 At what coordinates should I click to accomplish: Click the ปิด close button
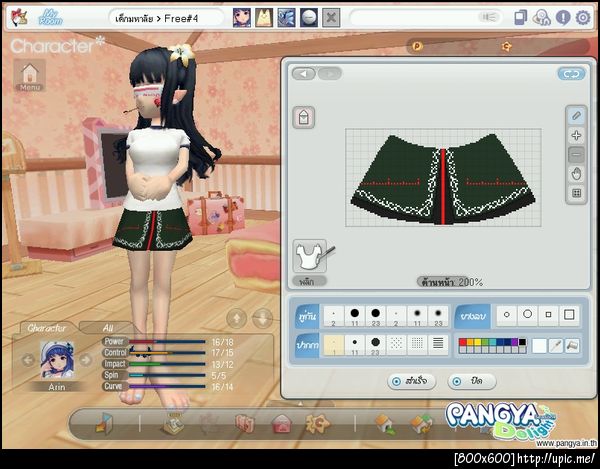(x=471, y=381)
